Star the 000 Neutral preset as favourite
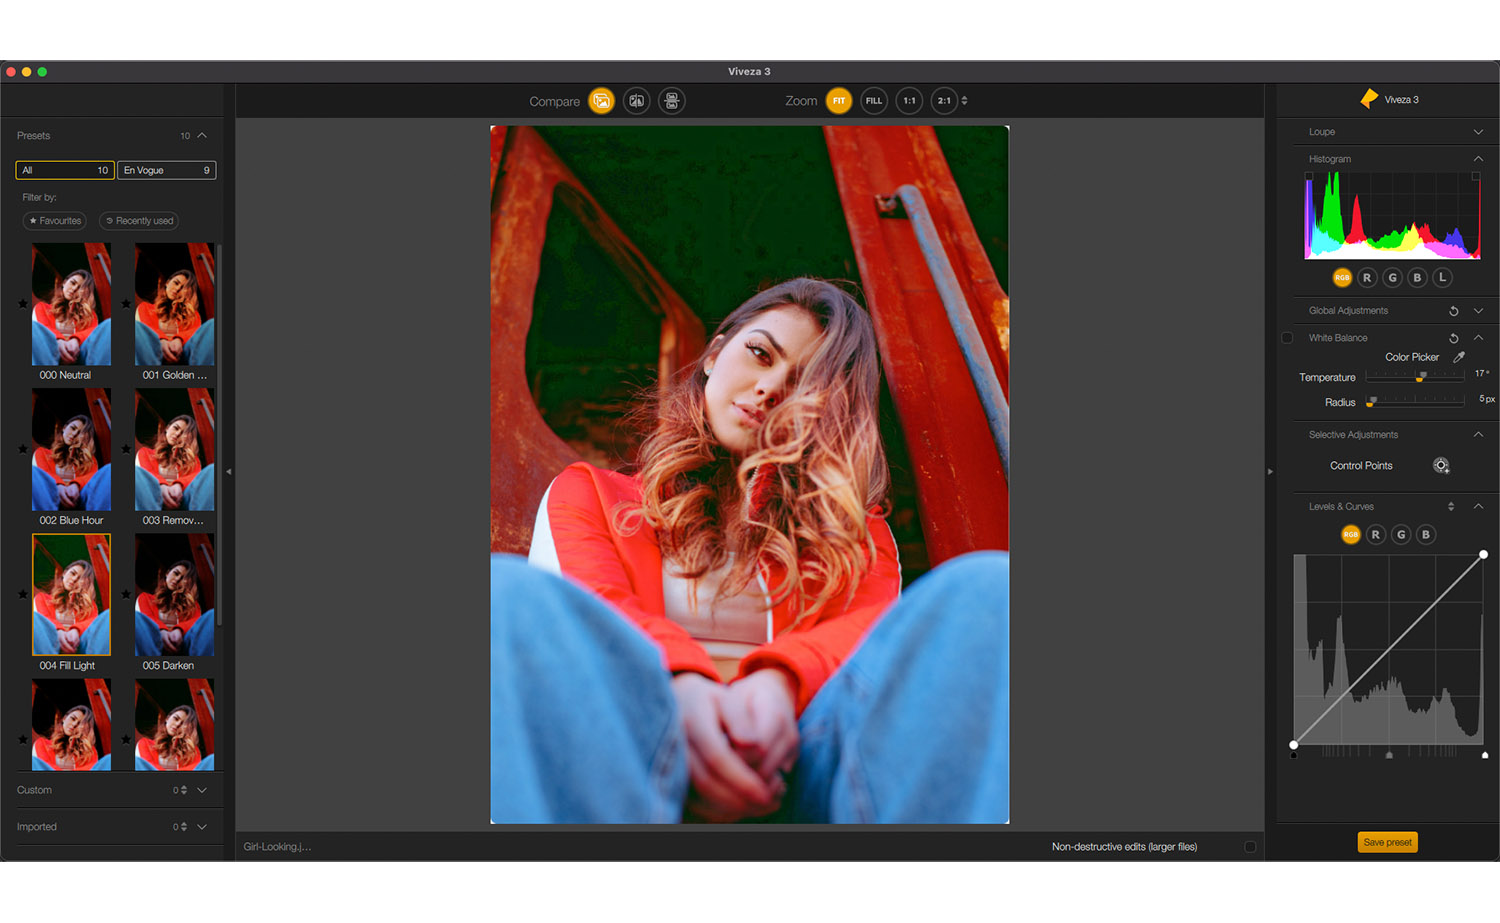This screenshot has height=923, width=1500. [23, 304]
